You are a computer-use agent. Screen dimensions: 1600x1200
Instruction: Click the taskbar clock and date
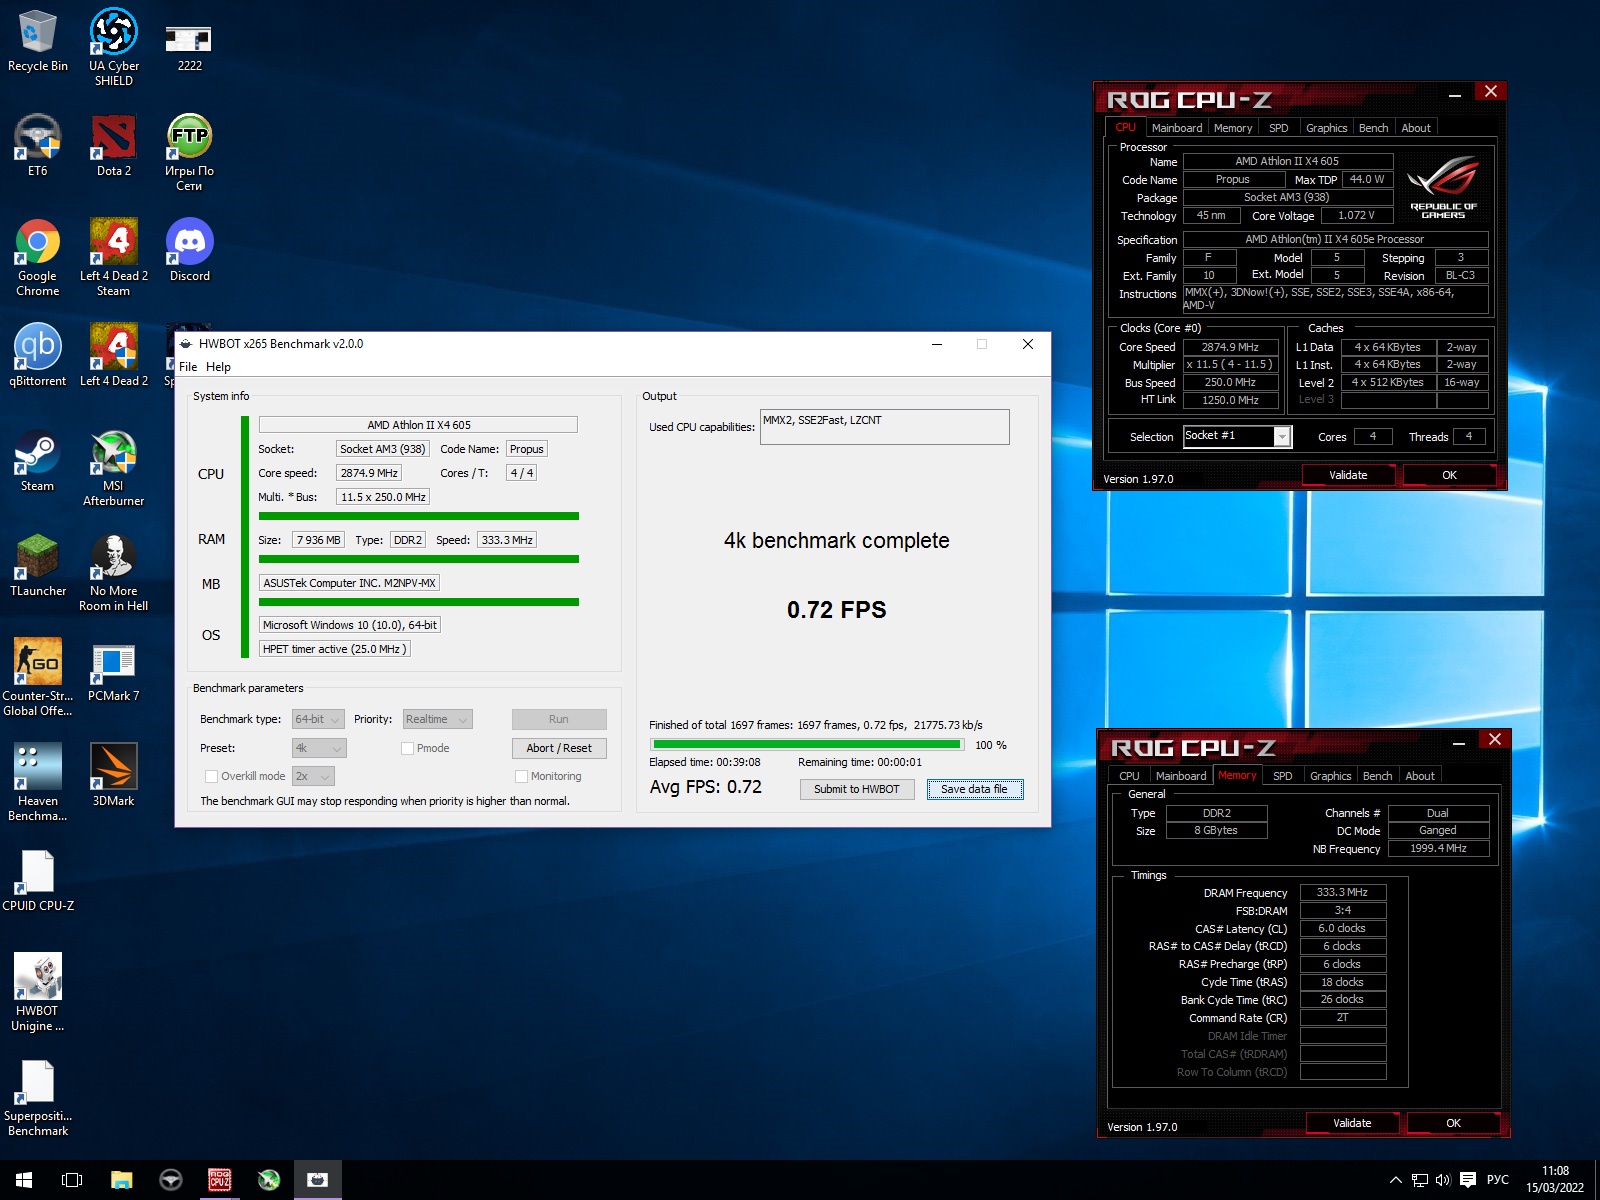tap(1555, 1180)
